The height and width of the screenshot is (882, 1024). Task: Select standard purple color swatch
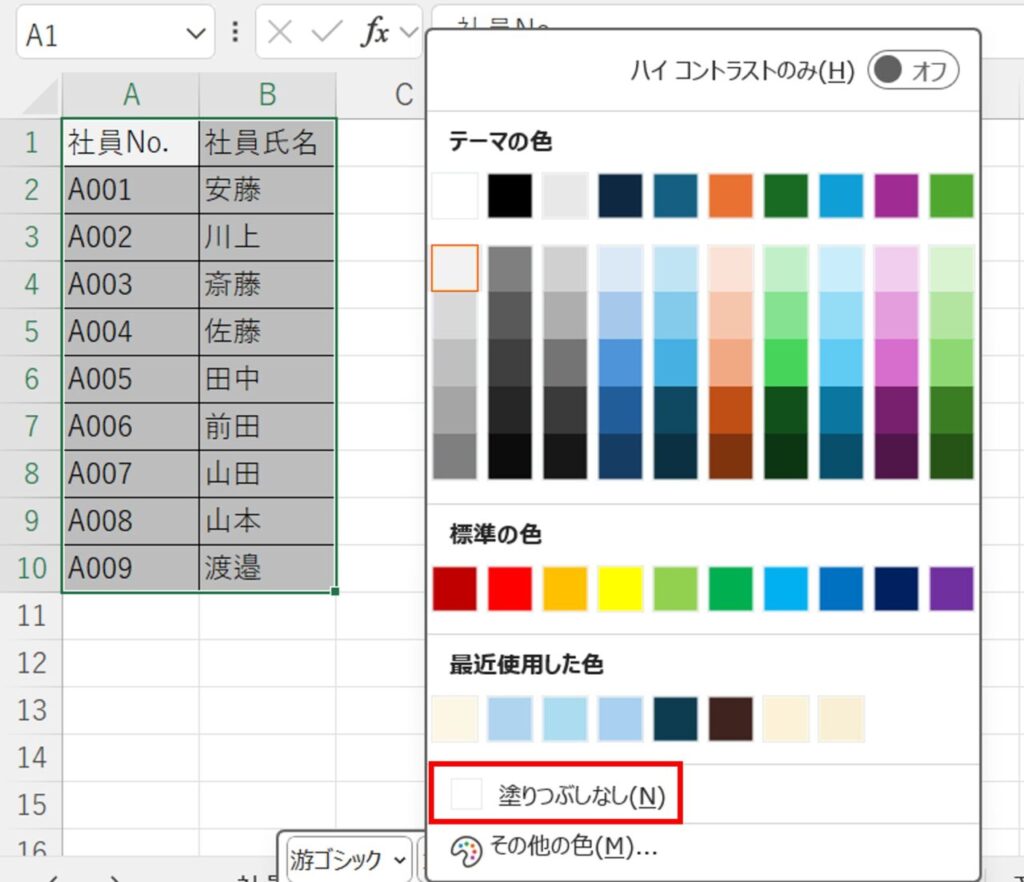point(952,589)
